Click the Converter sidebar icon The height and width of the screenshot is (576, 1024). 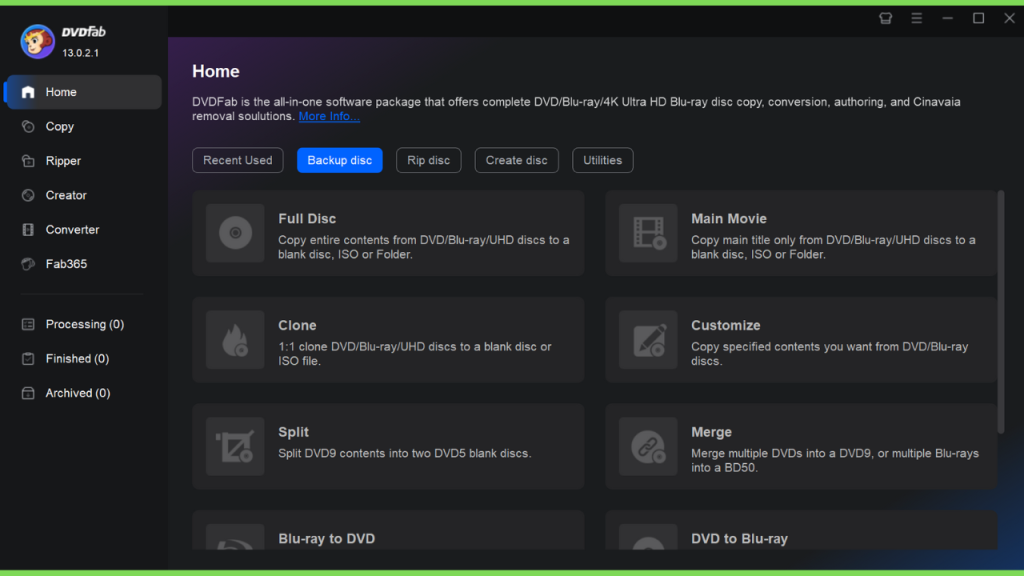point(28,230)
